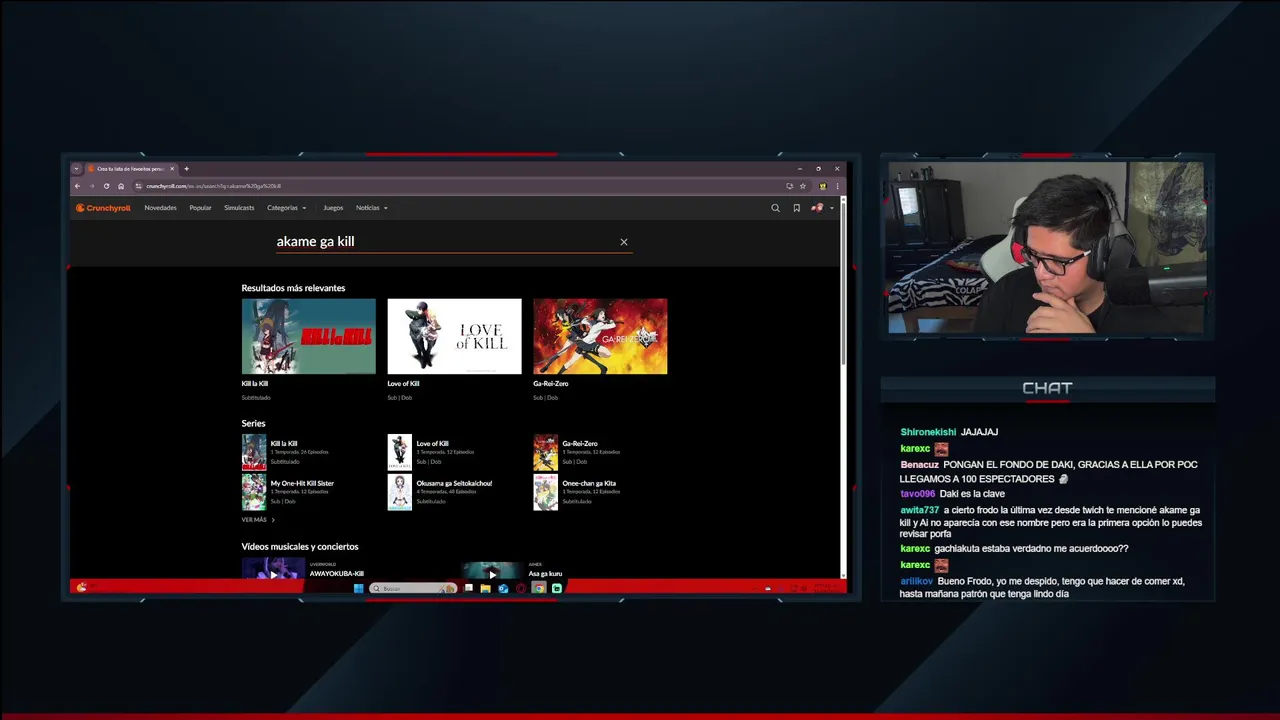Open the Love of Kill large thumbnail

455,336
